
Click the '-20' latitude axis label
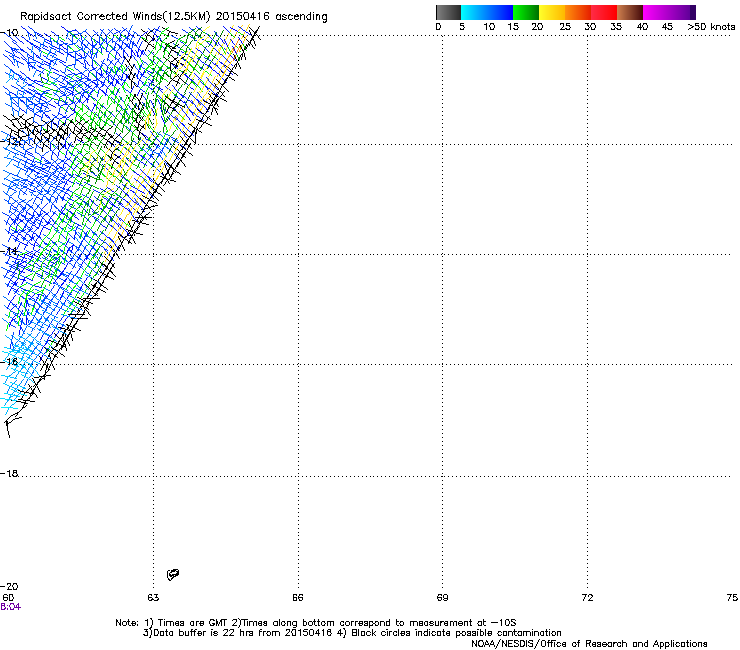pos(9,587)
